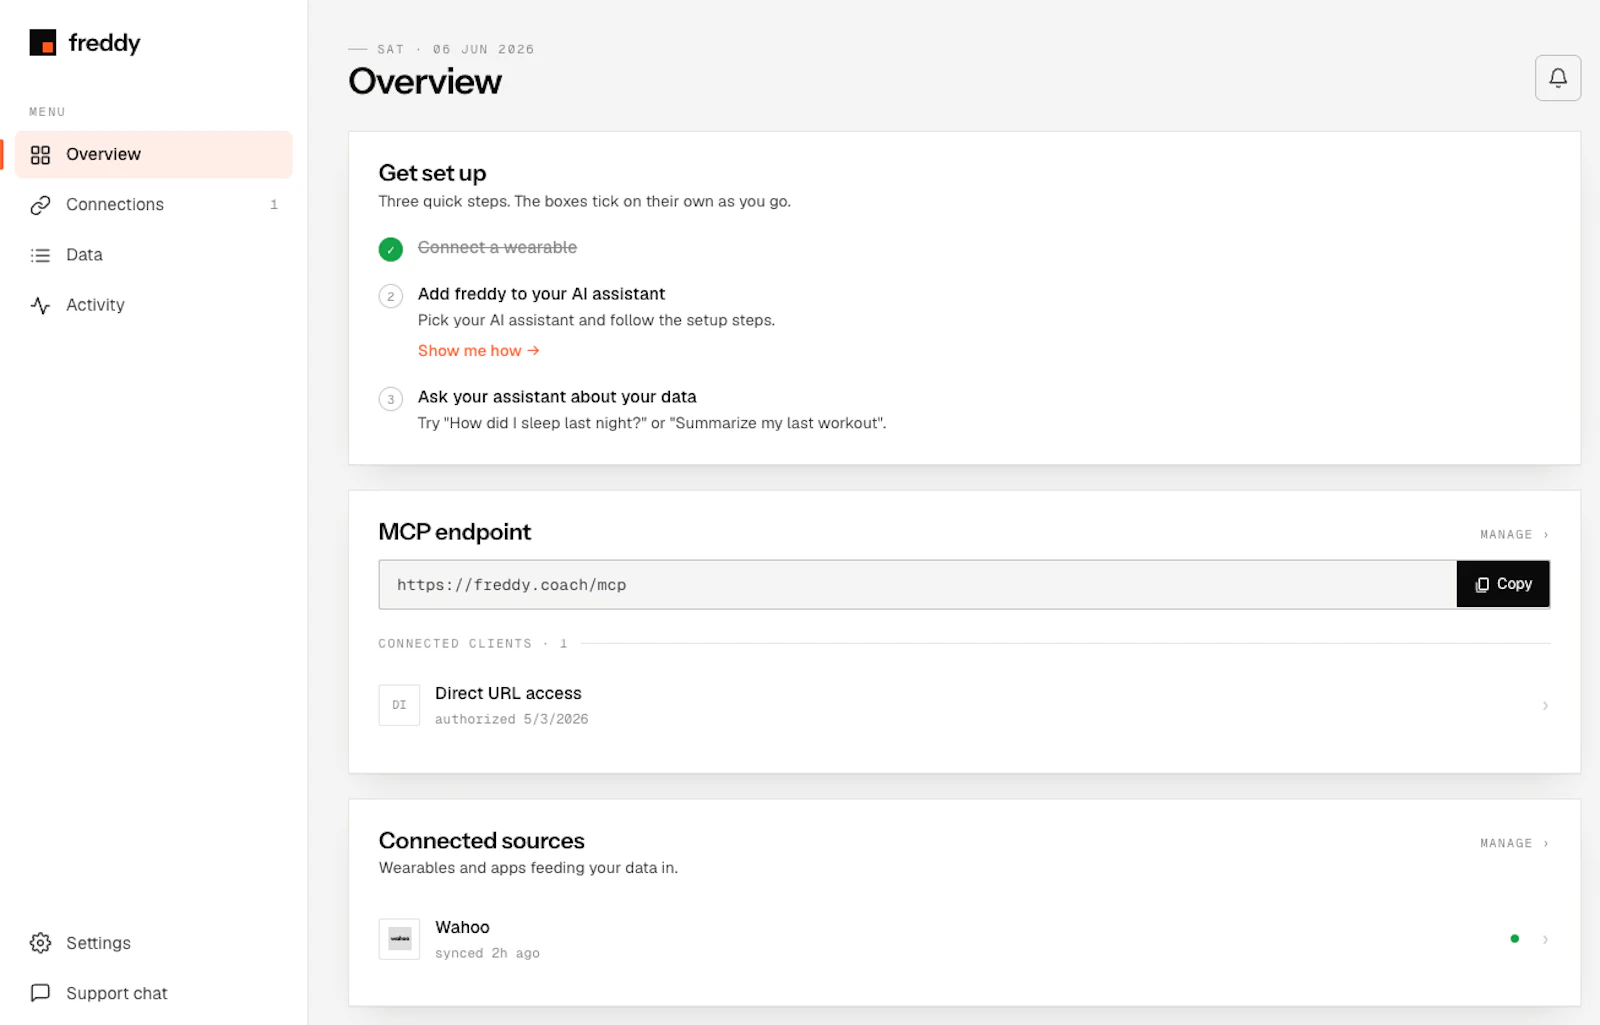Click step 2 circle for AI assistant
The height and width of the screenshot is (1025, 1600).
point(391,296)
